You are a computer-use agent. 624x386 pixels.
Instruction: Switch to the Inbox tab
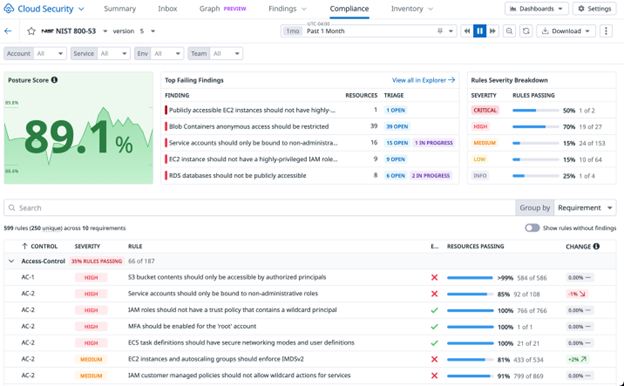tap(168, 9)
